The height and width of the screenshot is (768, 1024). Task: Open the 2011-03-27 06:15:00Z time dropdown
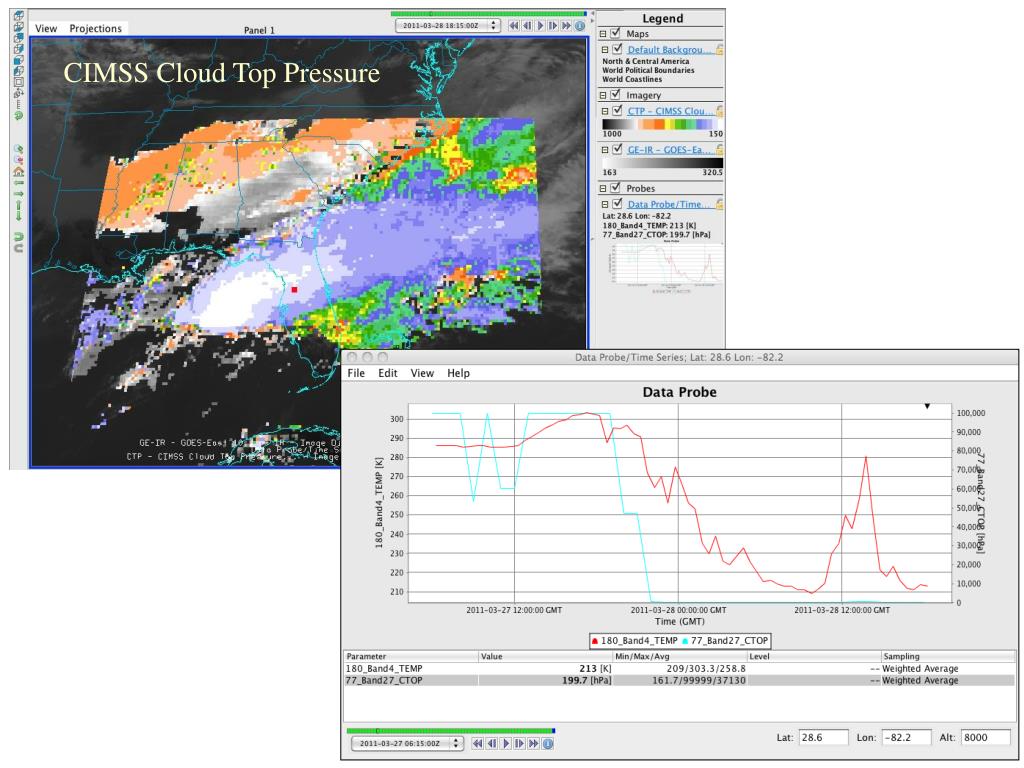tap(408, 743)
